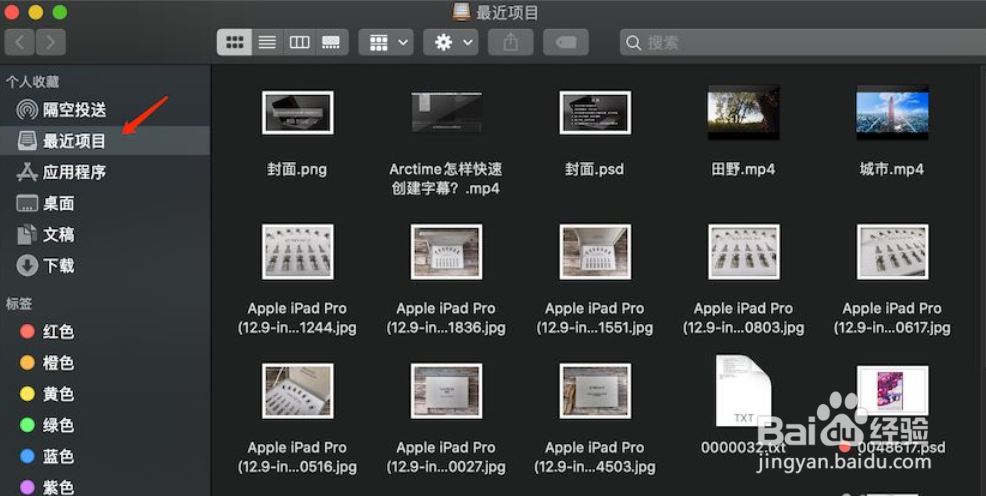
Task: Select iPad Pro image ending 0516.jpg
Action: [x=297, y=391]
